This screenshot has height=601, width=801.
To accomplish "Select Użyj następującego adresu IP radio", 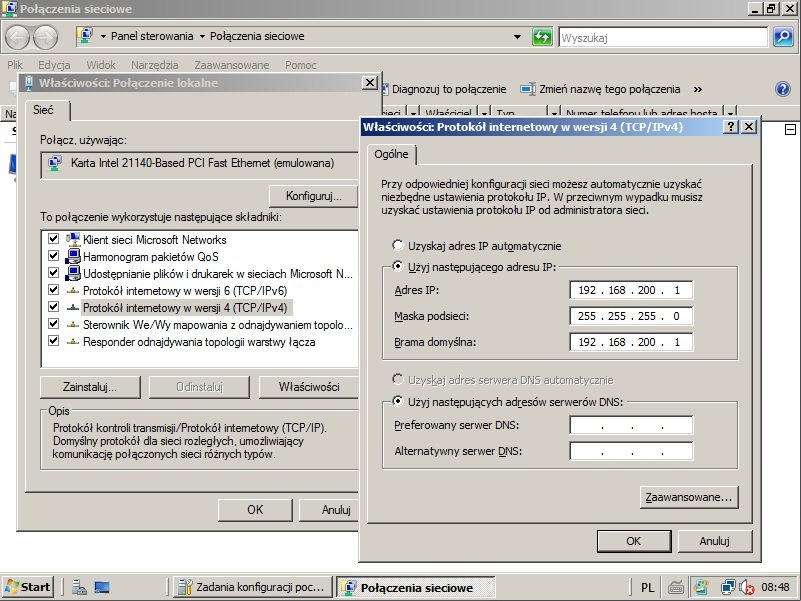I will (397, 266).
